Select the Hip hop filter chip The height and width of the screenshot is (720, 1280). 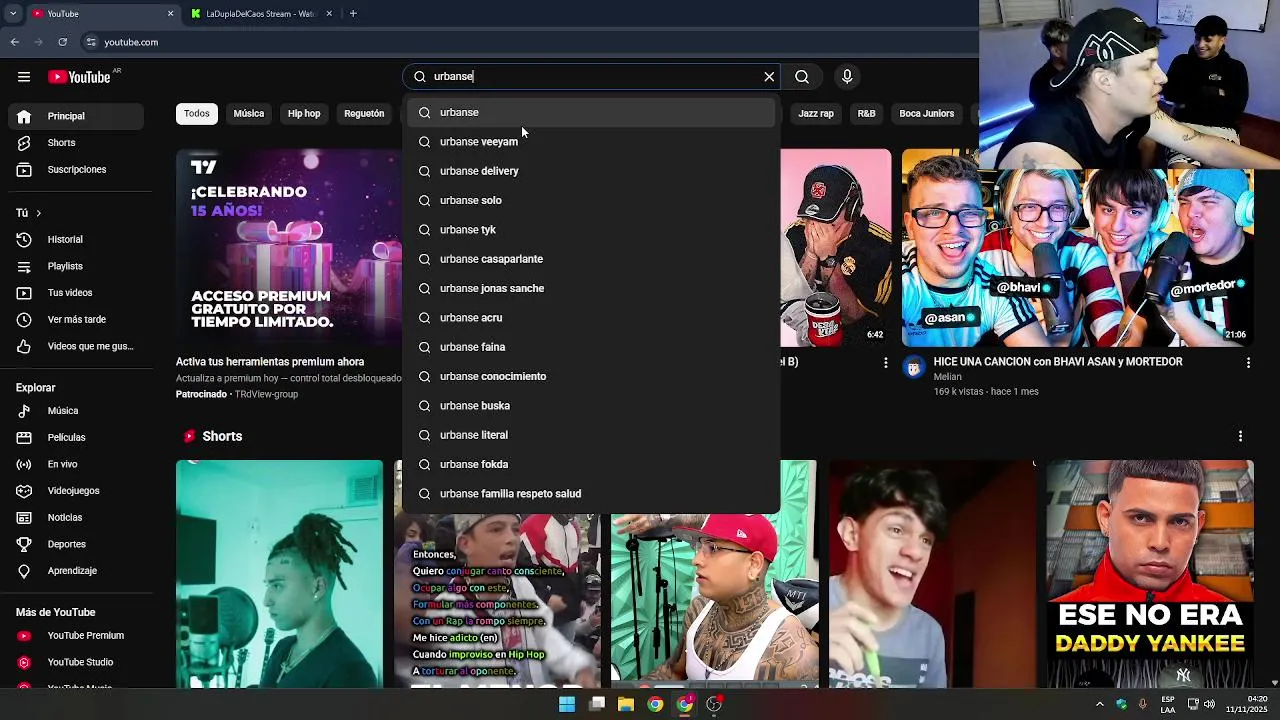pyautogui.click(x=304, y=114)
